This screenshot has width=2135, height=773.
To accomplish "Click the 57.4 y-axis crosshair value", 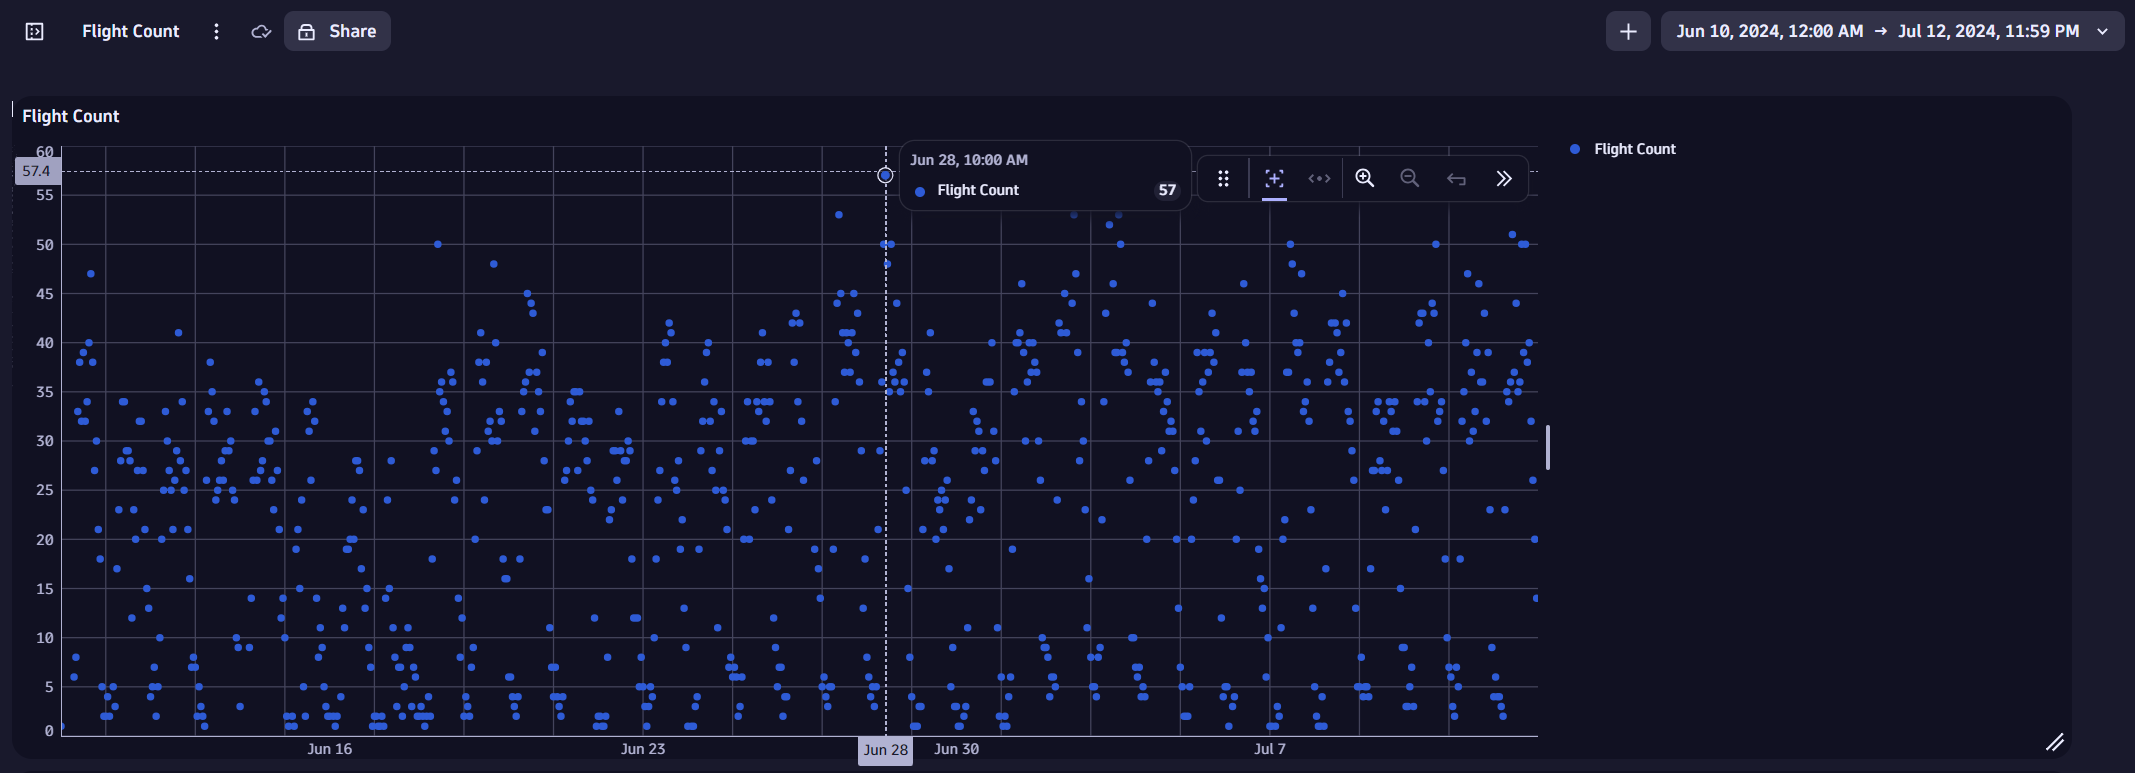I will coord(37,171).
